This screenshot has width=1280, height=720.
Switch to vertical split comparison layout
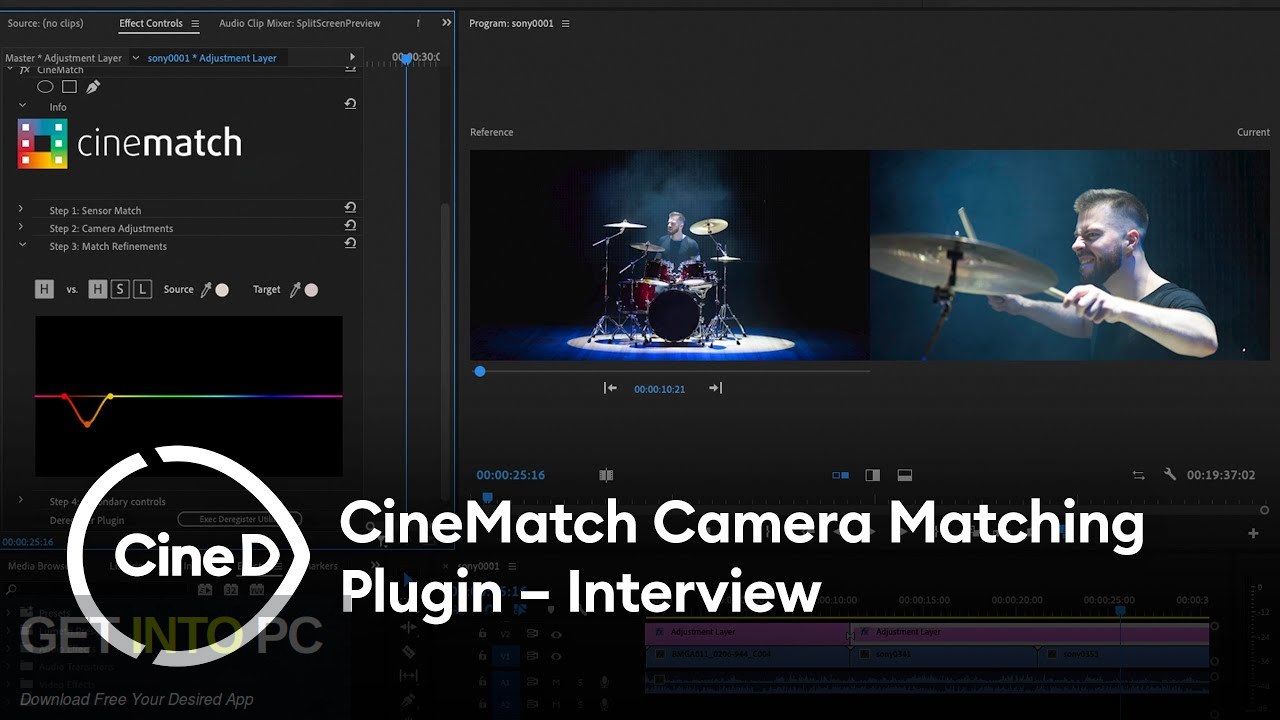pos(872,475)
